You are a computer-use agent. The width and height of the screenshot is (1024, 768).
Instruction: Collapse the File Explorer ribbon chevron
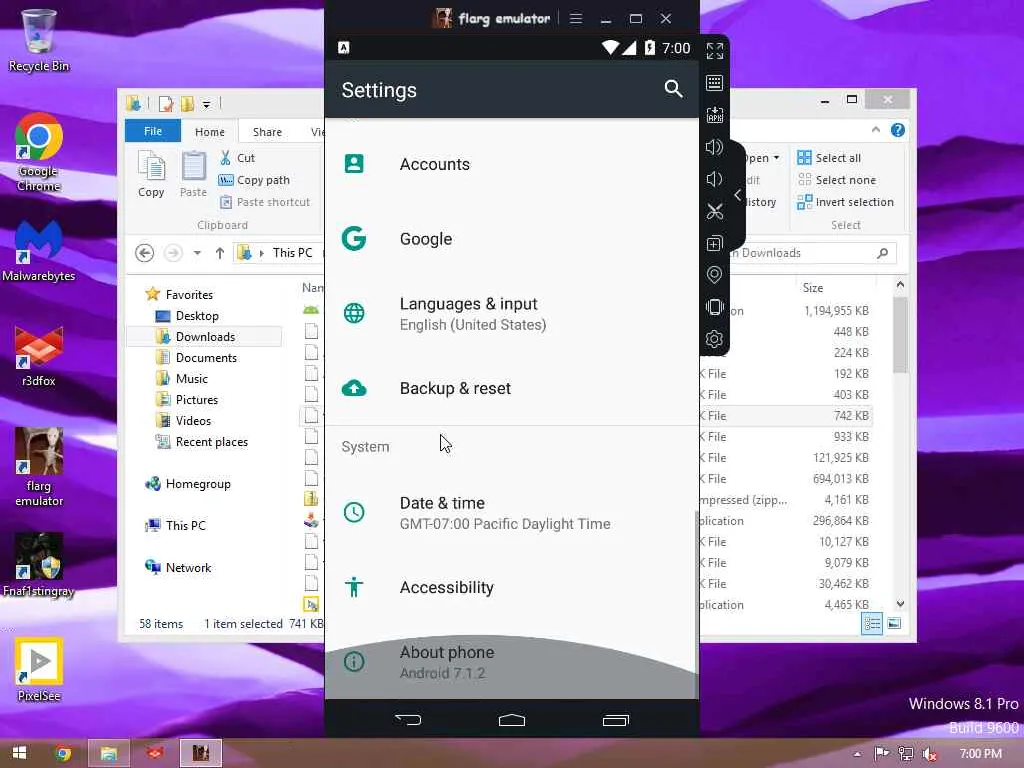(876, 130)
